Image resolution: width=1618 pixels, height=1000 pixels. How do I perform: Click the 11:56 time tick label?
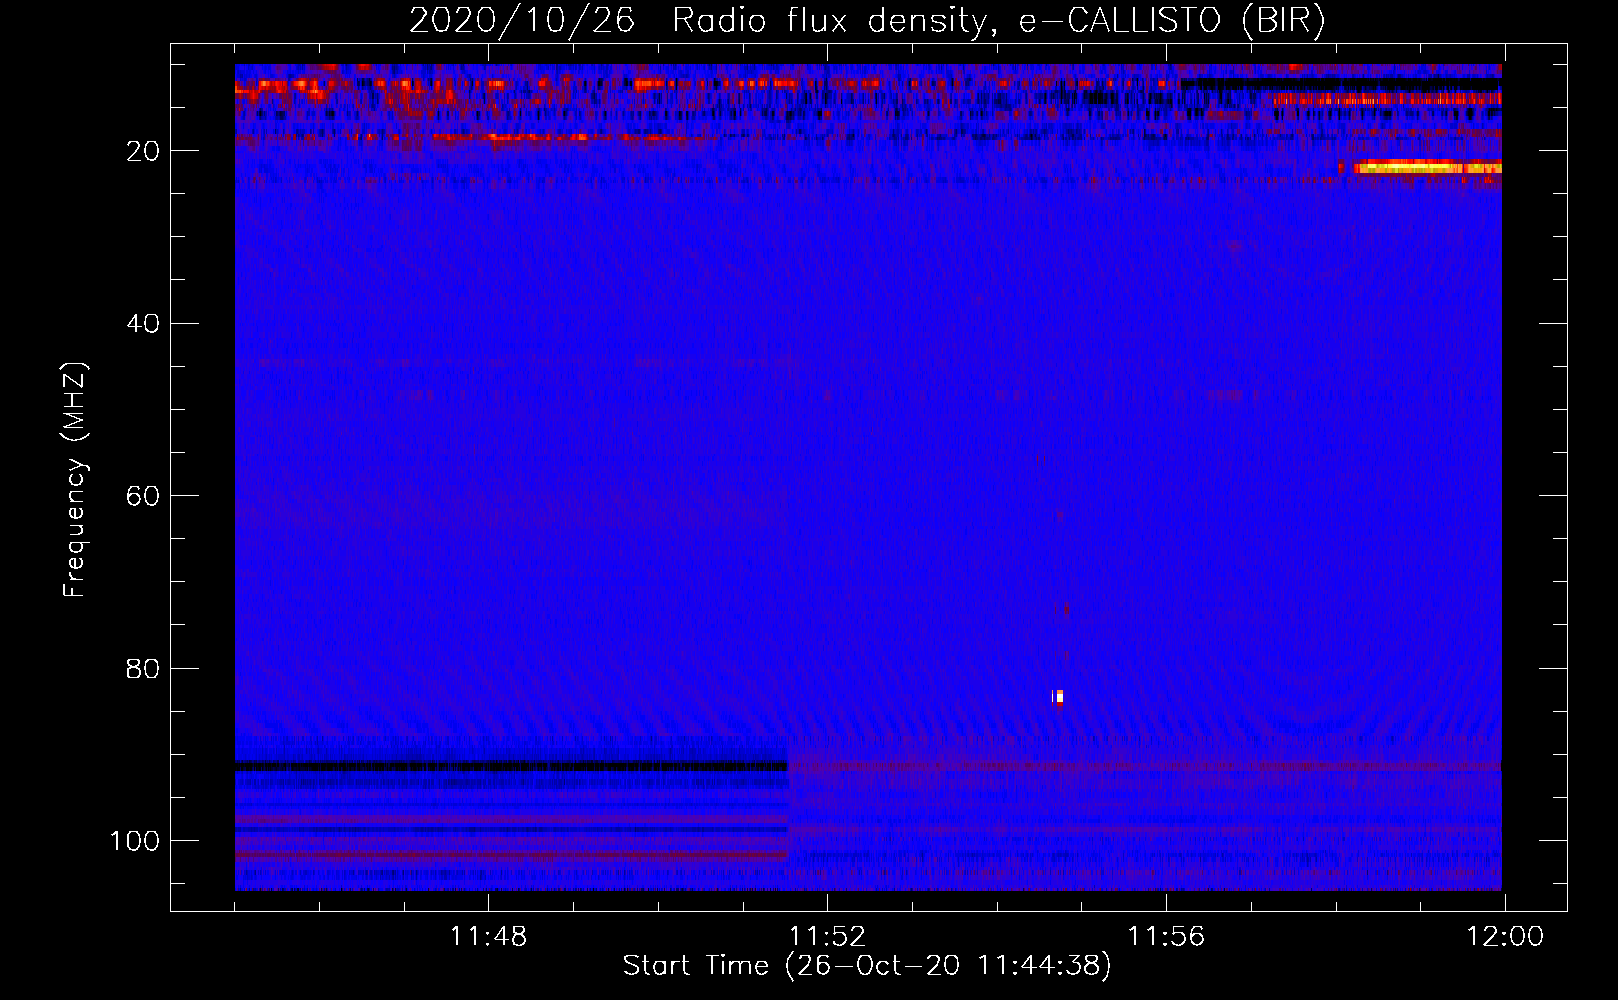[1166, 937]
